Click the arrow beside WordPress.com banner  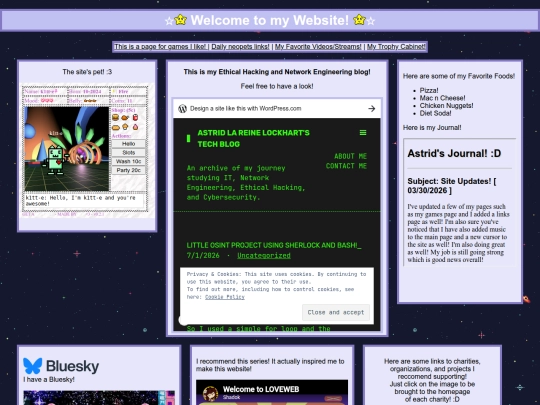[371, 108]
